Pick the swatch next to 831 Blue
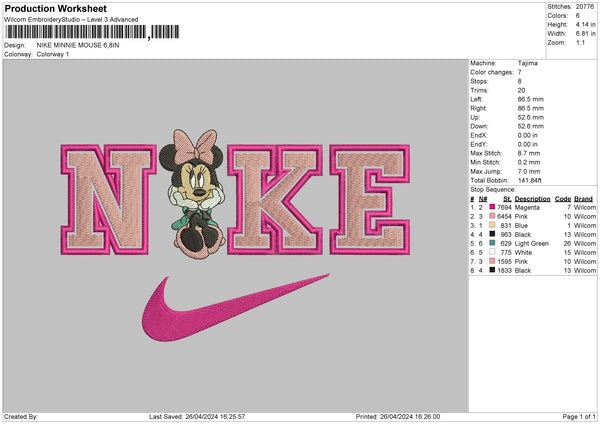The image size is (600, 424). (x=492, y=225)
